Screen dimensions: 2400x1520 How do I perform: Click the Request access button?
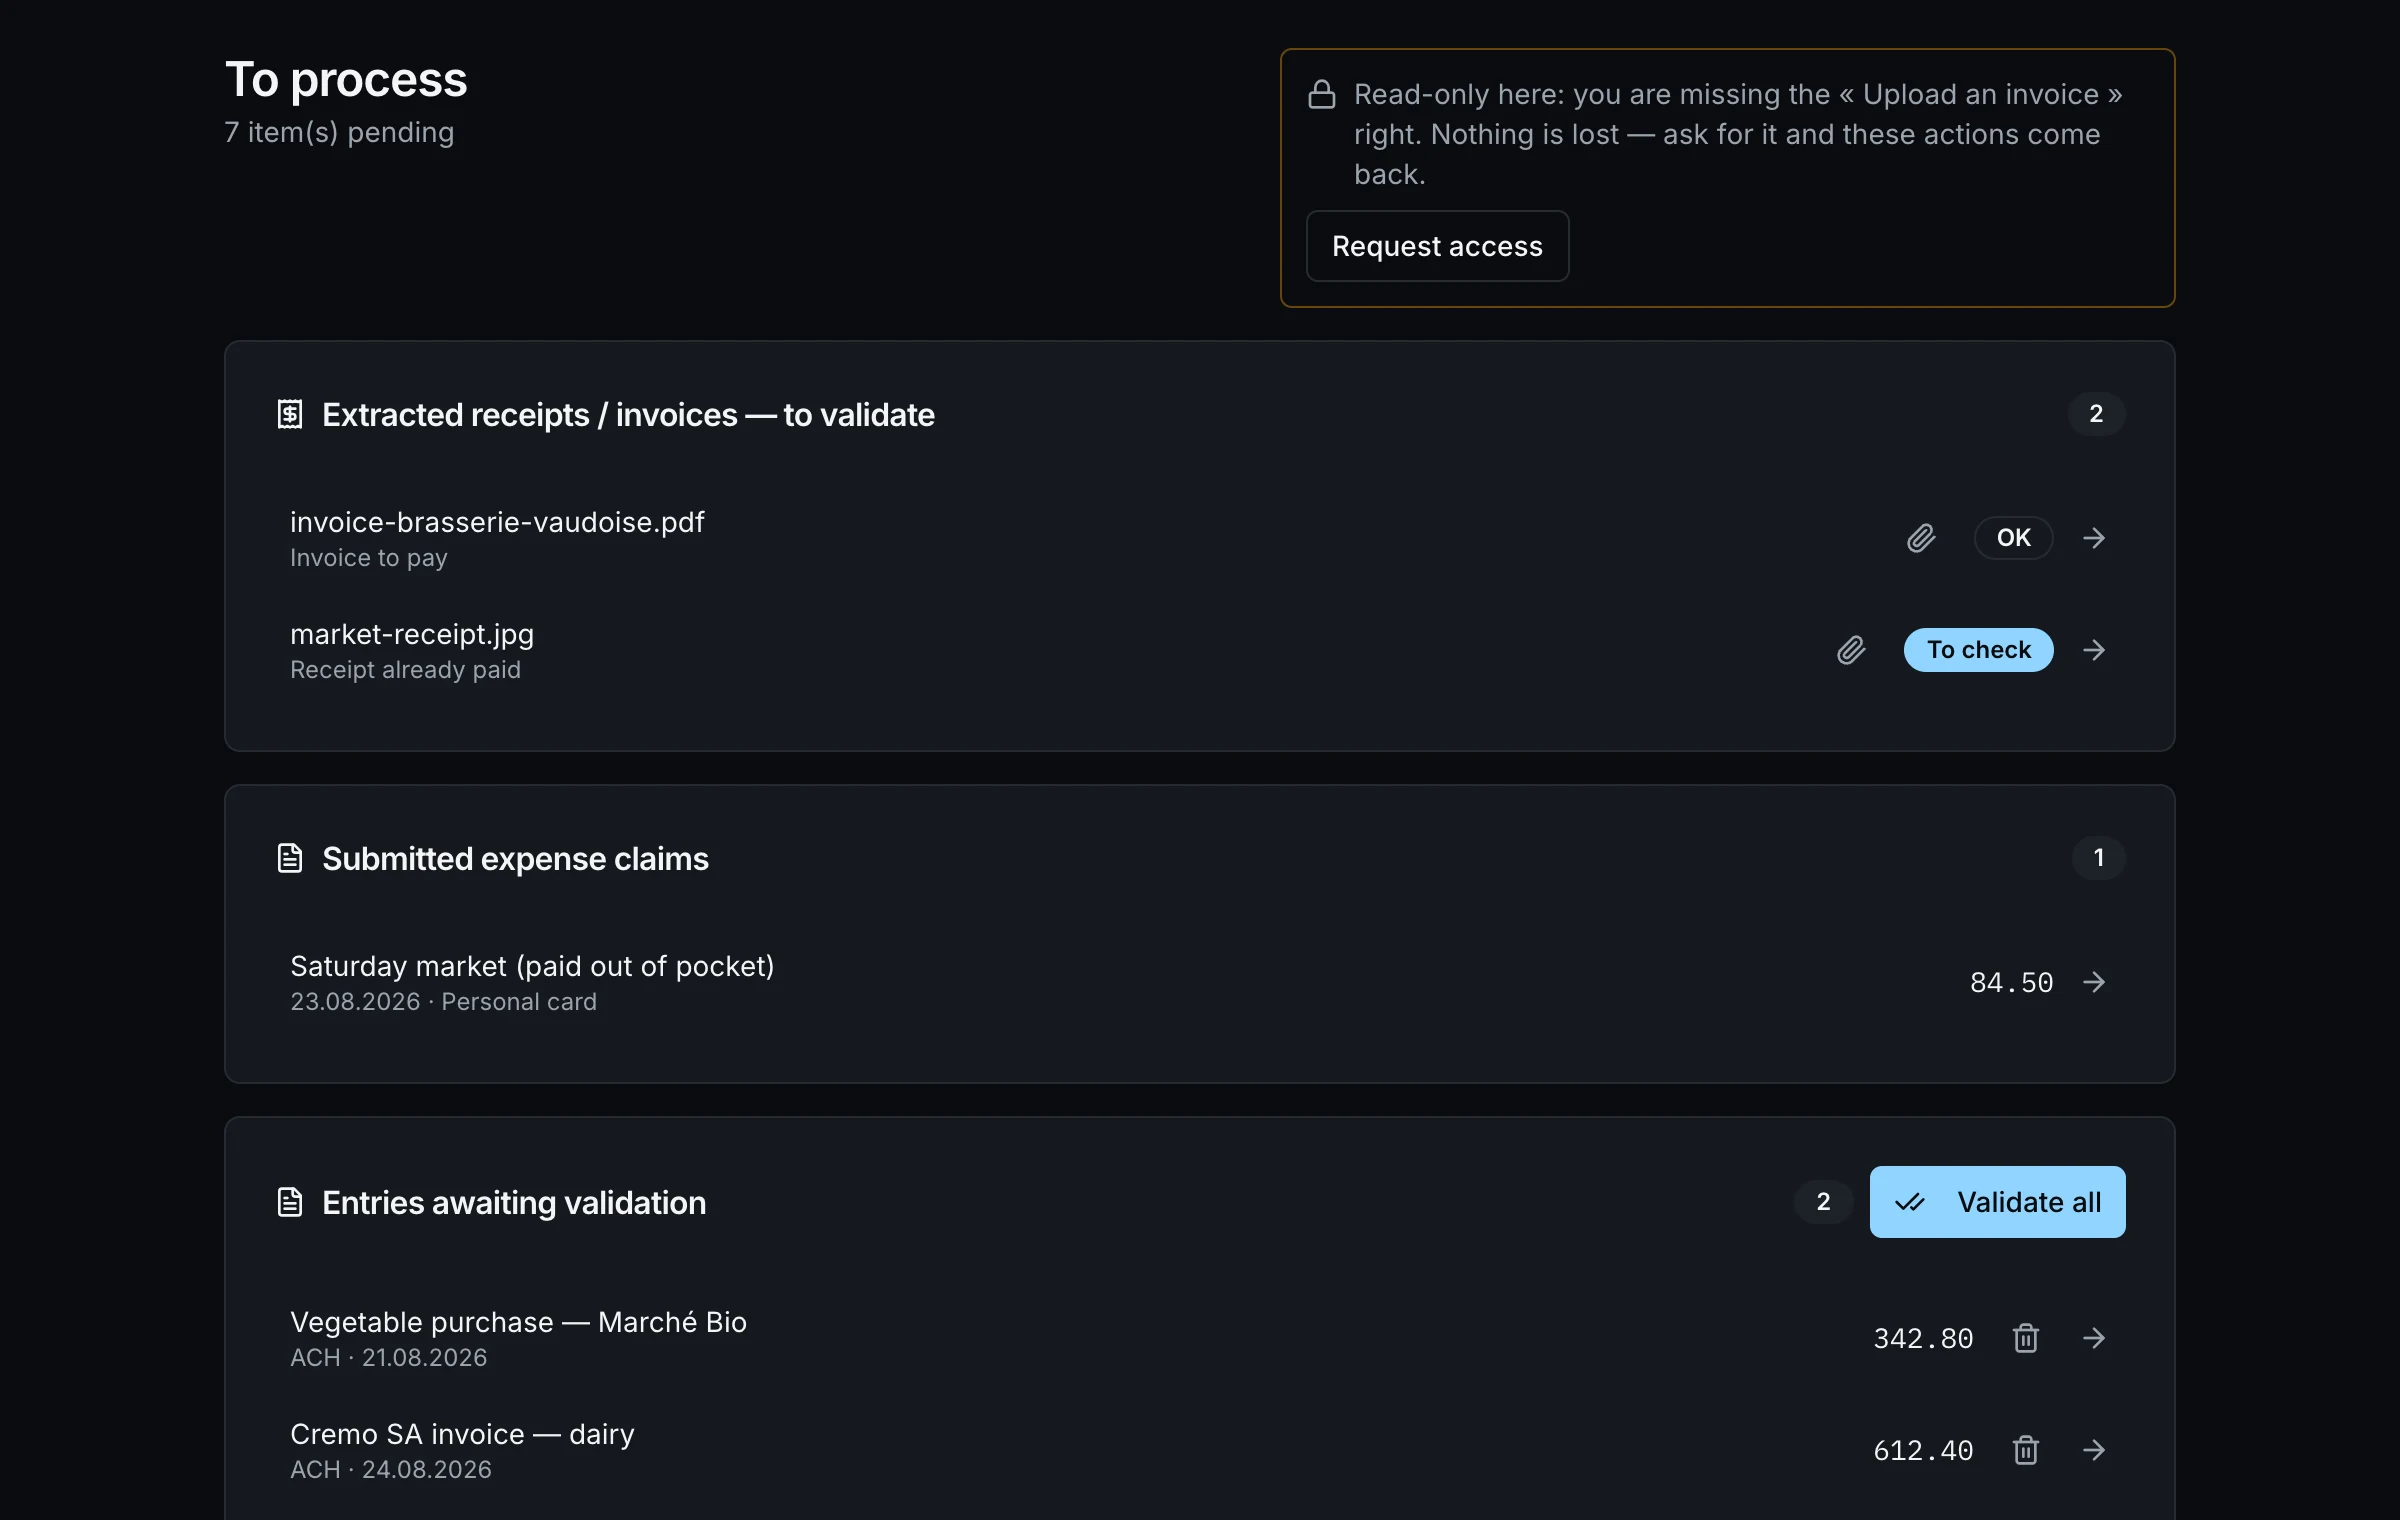[1437, 246]
